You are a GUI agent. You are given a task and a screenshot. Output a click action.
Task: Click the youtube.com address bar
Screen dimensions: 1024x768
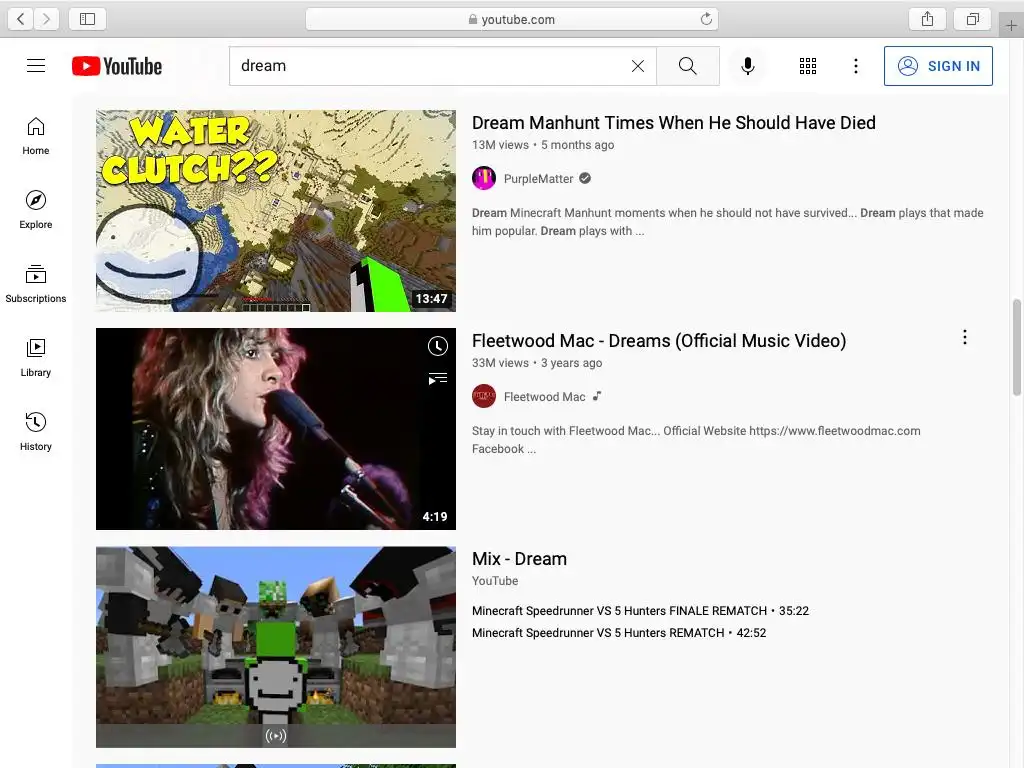[512, 19]
